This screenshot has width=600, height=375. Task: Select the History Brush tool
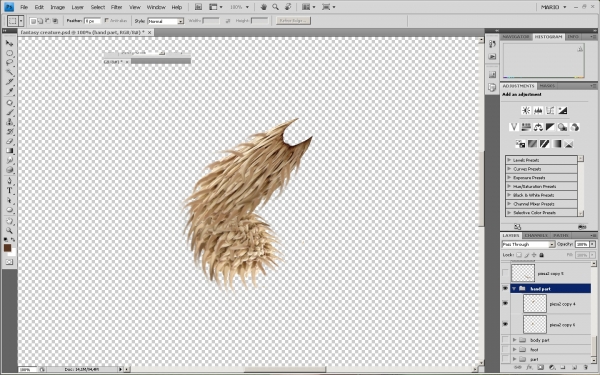point(9,132)
